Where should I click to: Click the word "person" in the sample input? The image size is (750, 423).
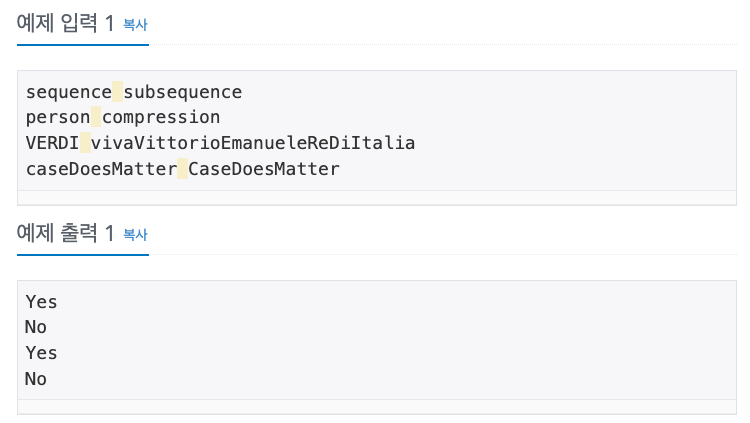coord(58,117)
